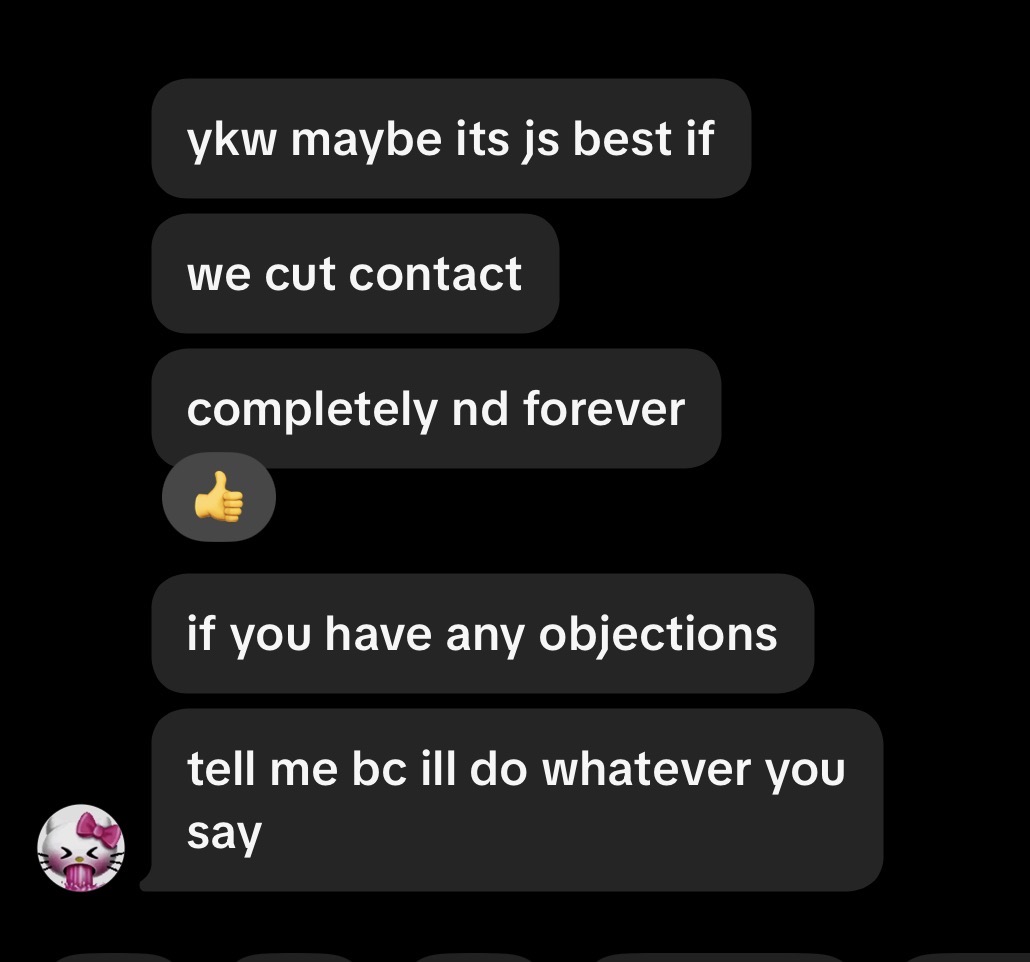Click the word "contact" in the second message
The image size is (1030, 962).
pos(435,274)
